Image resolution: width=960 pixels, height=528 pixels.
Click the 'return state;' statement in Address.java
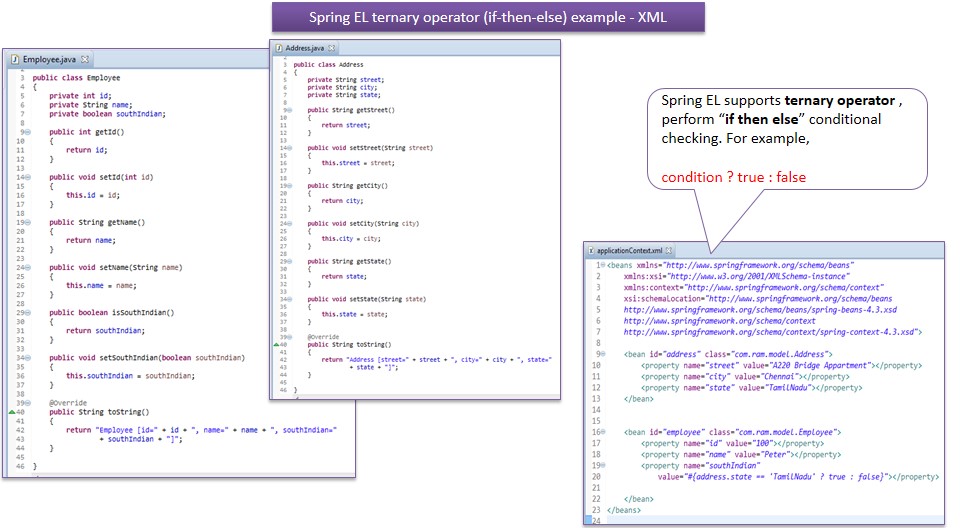pyautogui.click(x=344, y=277)
